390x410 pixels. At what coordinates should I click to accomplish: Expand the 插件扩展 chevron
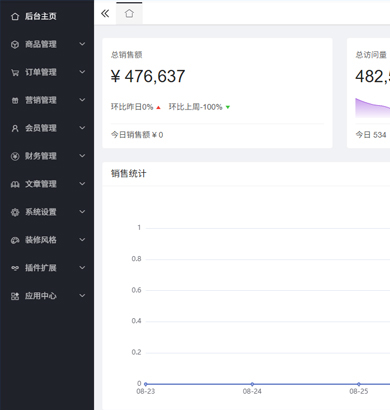click(x=82, y=268)
